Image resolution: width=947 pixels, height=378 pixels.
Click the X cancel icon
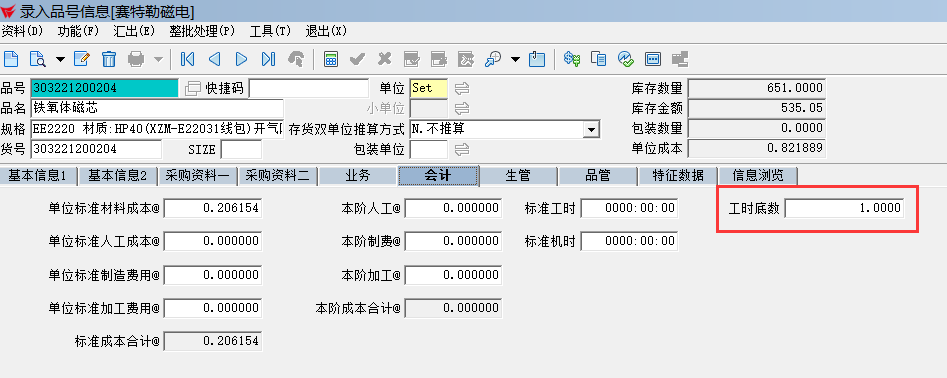click(x=385, y=59)
